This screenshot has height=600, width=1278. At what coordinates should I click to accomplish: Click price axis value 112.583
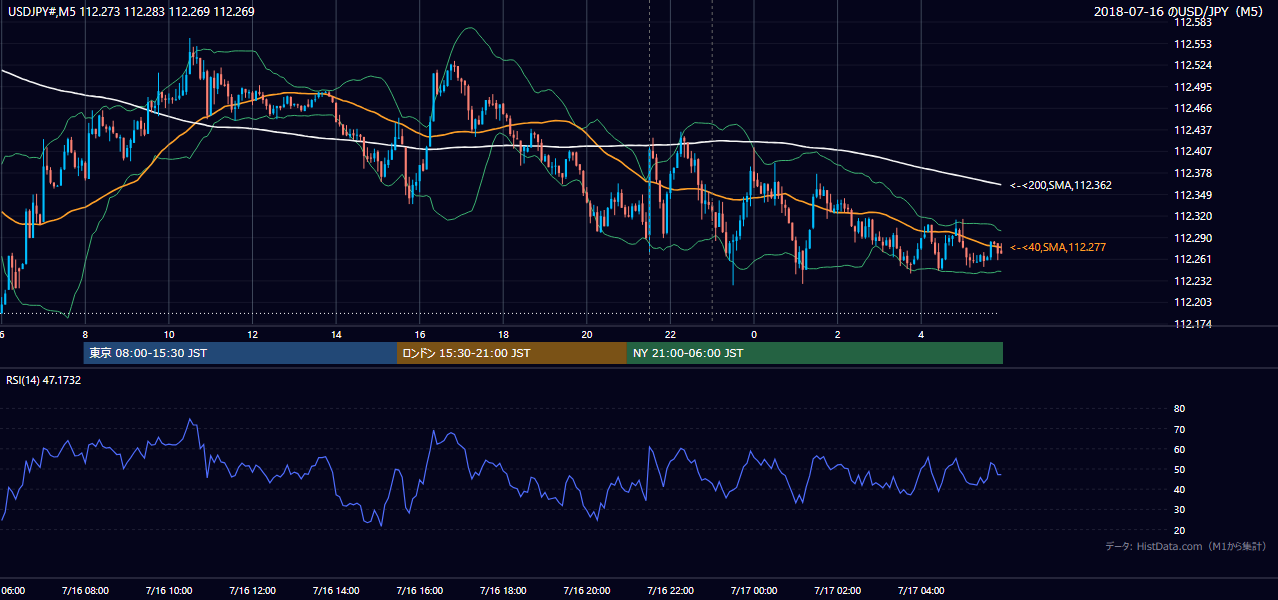1192,22
